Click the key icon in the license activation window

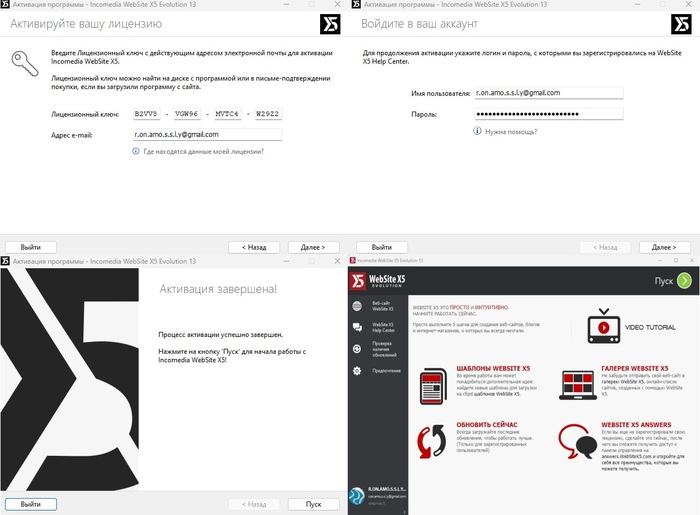(25, 63)
